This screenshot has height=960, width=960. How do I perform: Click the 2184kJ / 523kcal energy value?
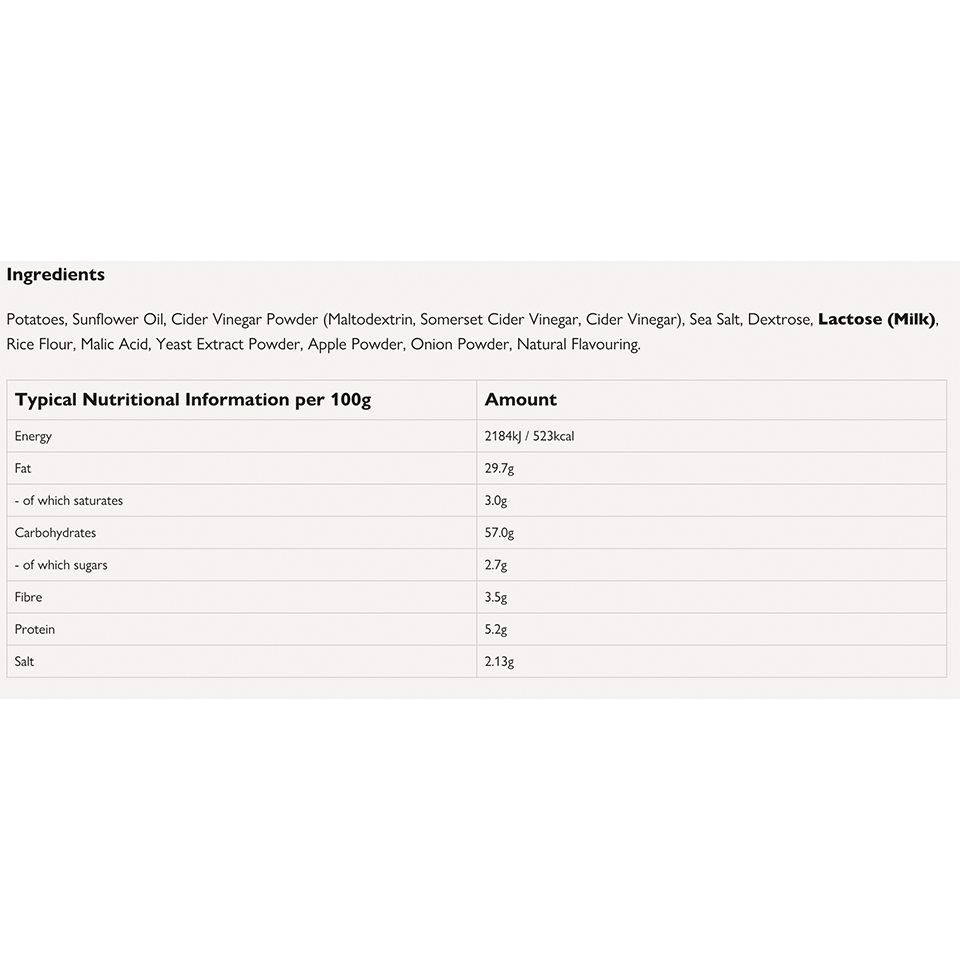click(529, 436)
